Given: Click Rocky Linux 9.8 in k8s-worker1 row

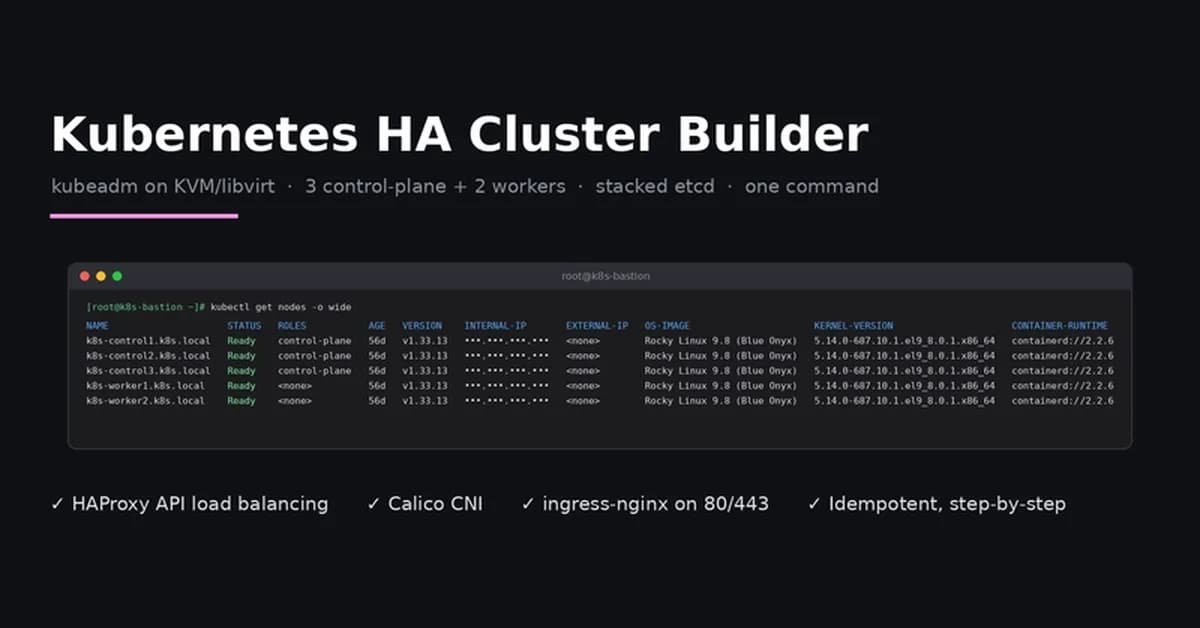Looking at the screenshot, I should pos(720,386).
